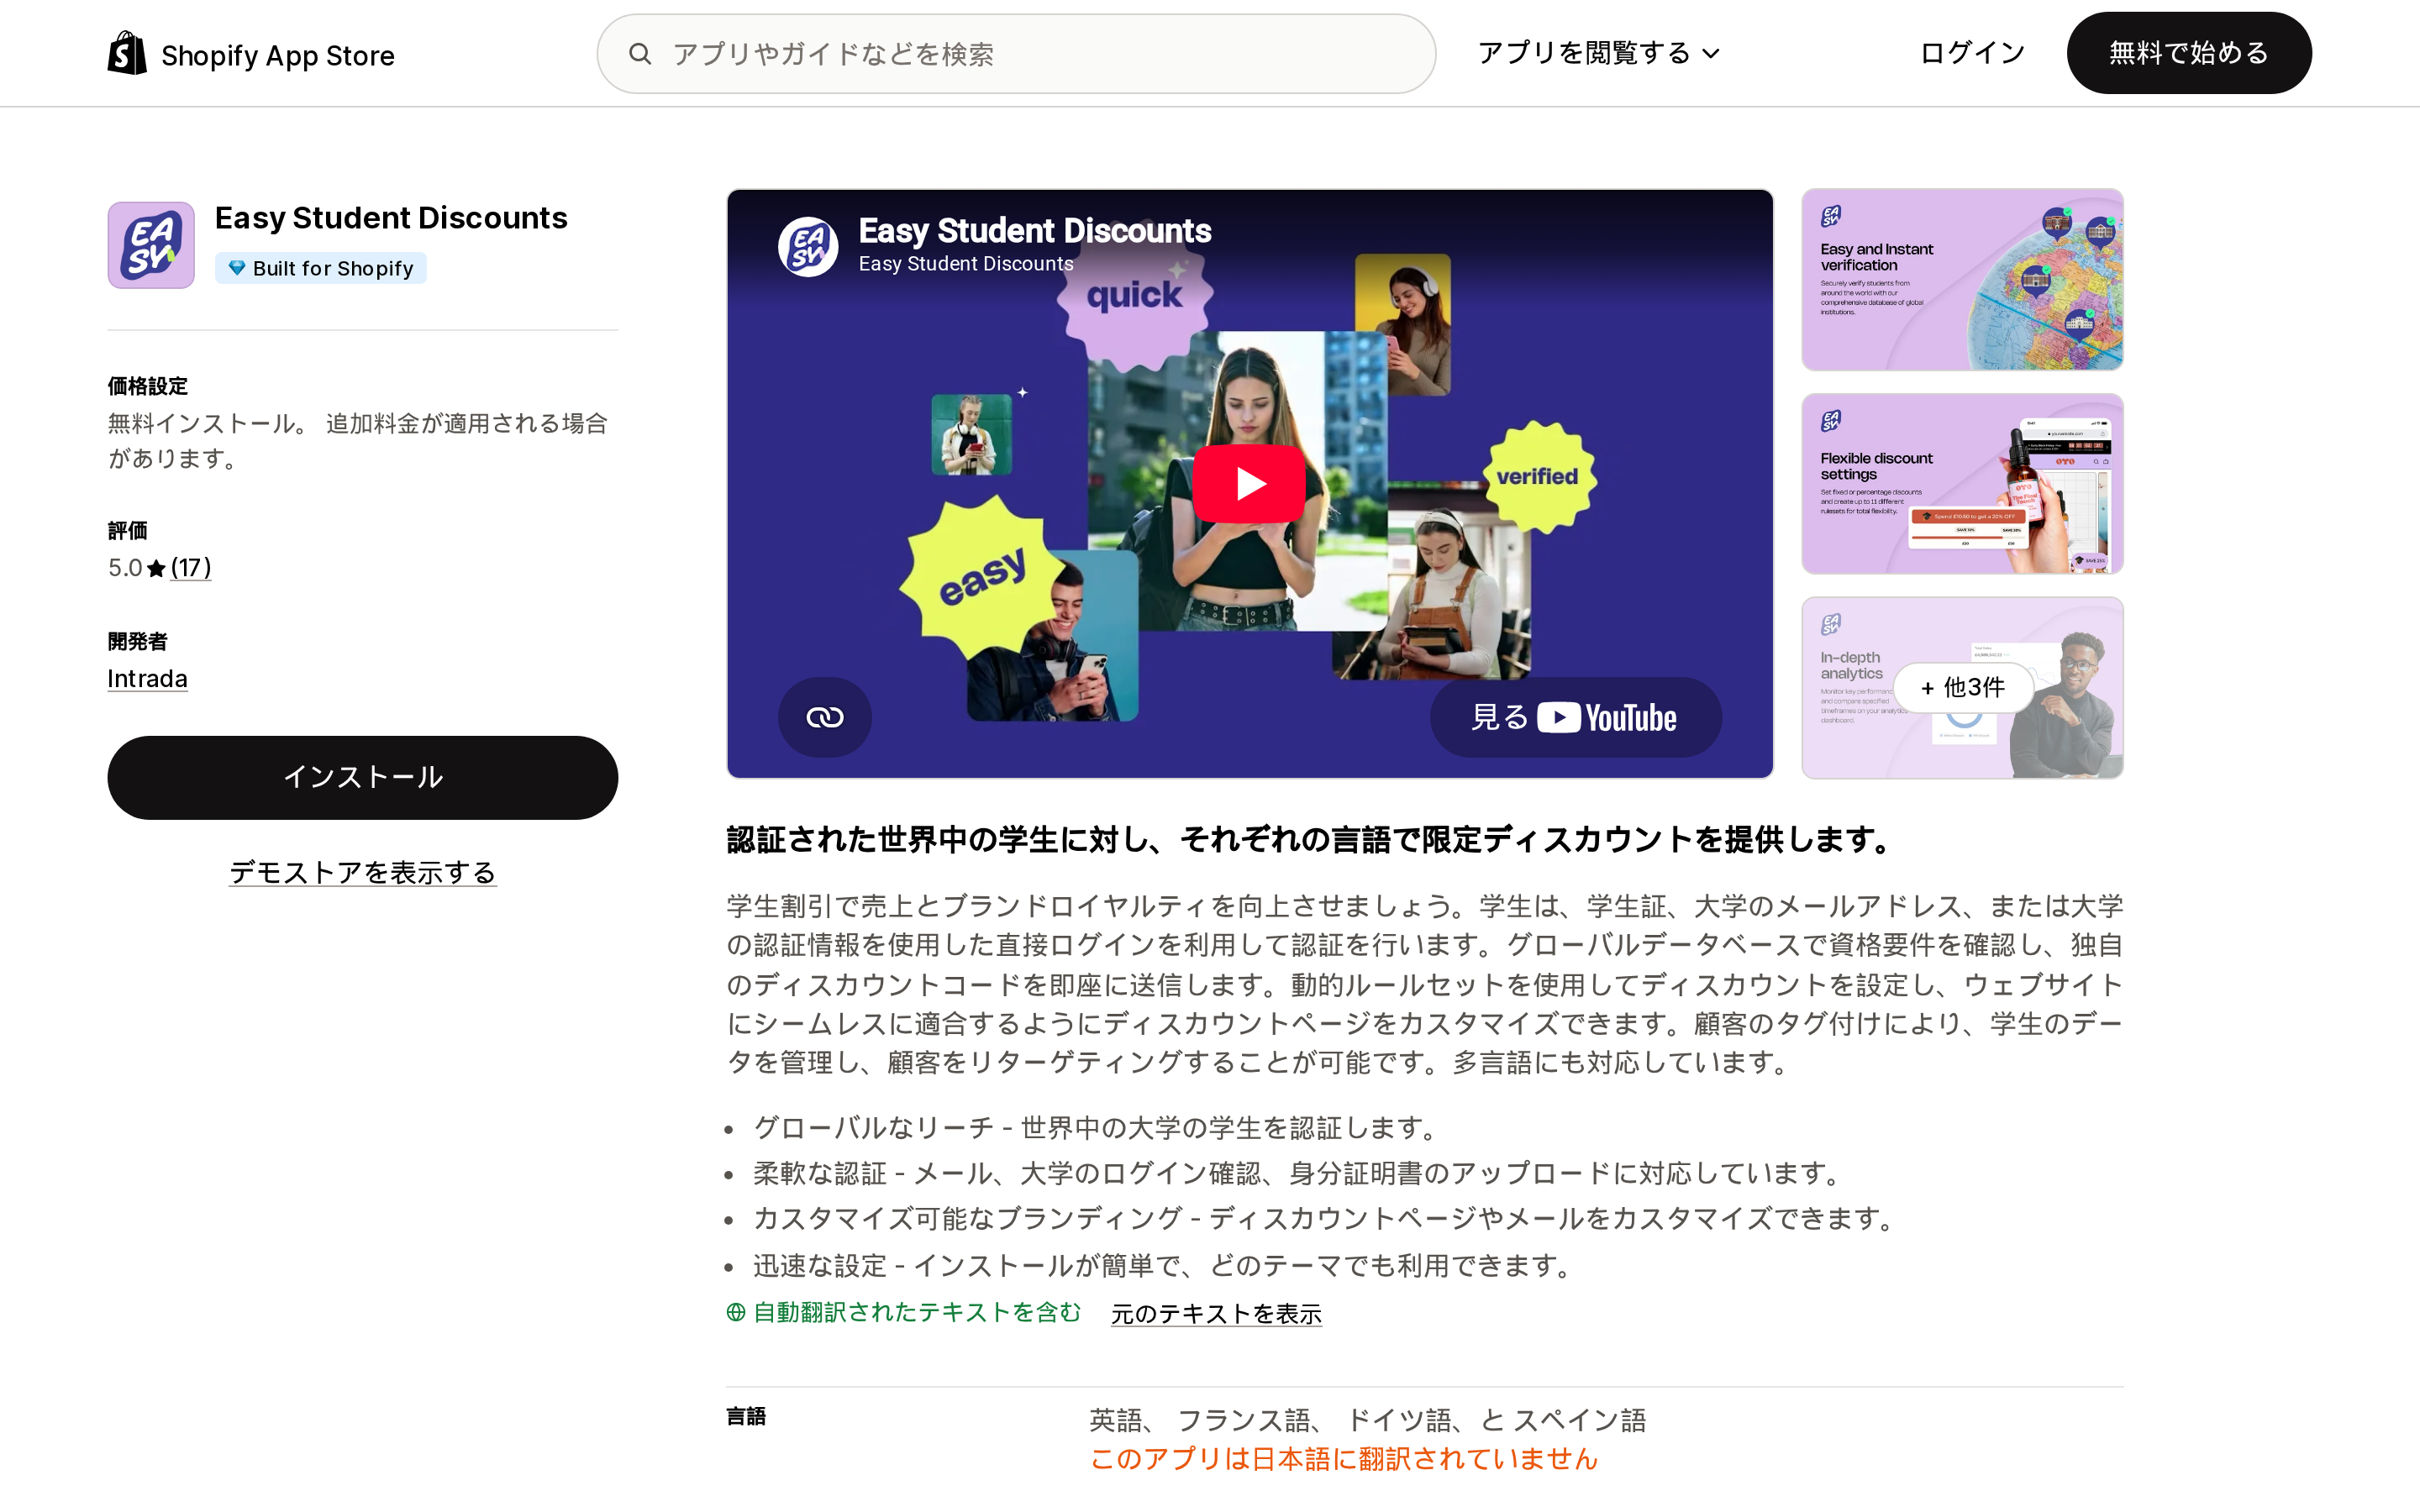Image resolution: width=2420 pixels, height=1512 pixels.
Task: Open Easy and instant verification screenshot
Action: click(x=1962, y=280)
